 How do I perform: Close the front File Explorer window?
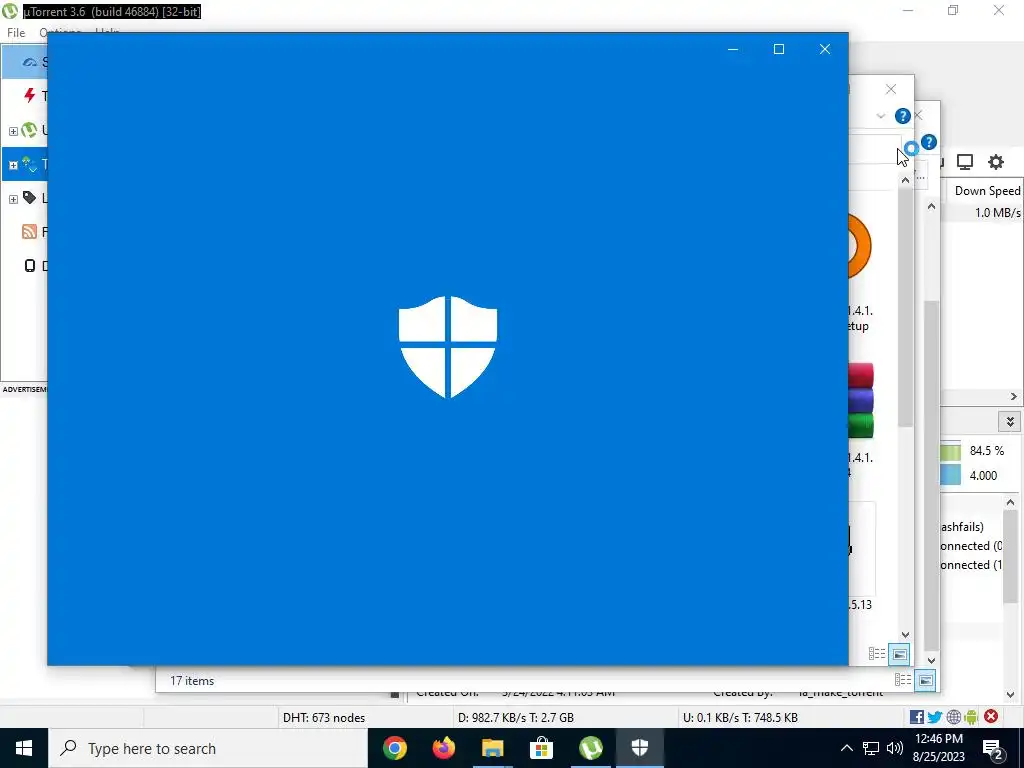[891, 89]
